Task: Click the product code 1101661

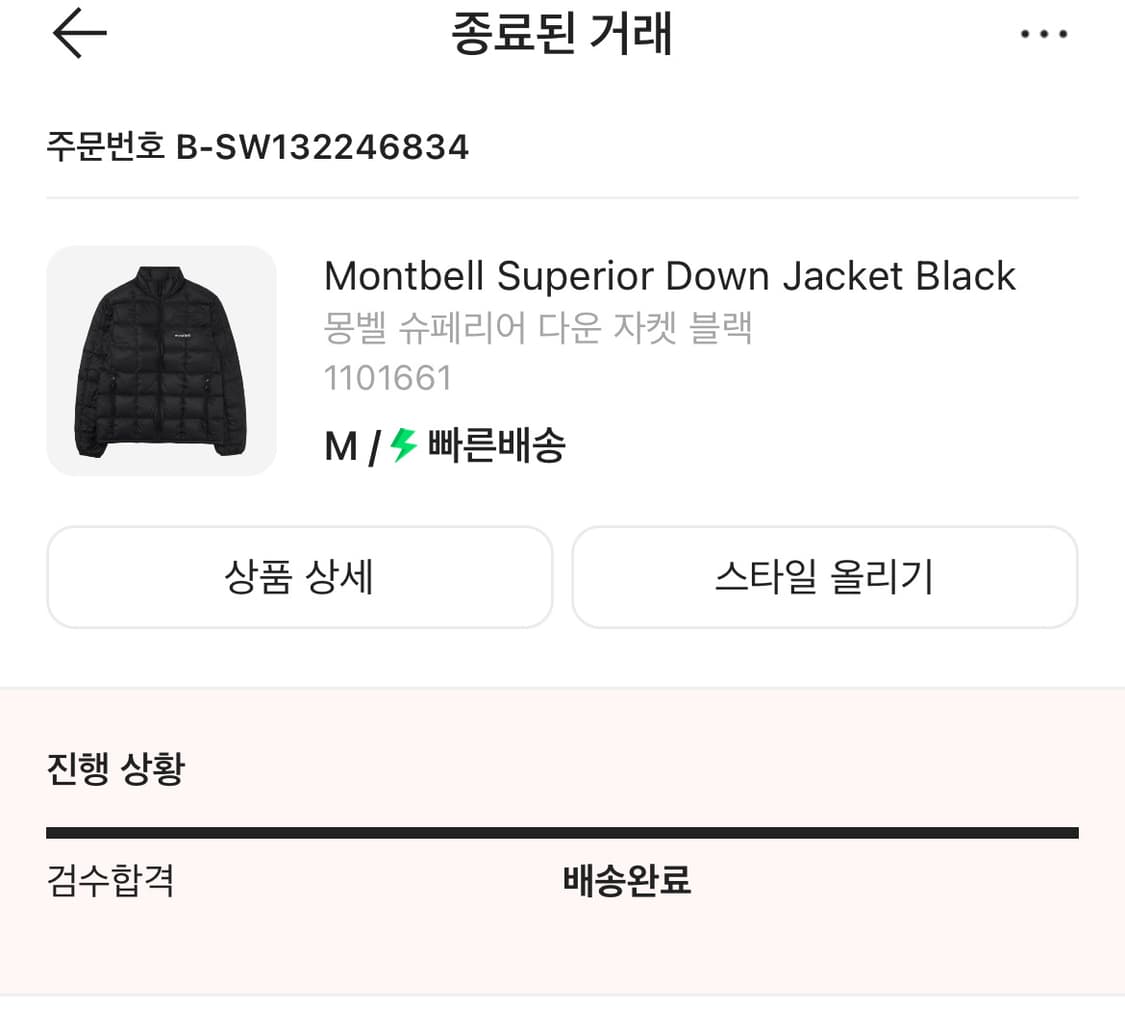Action: (x=386, y=378)
